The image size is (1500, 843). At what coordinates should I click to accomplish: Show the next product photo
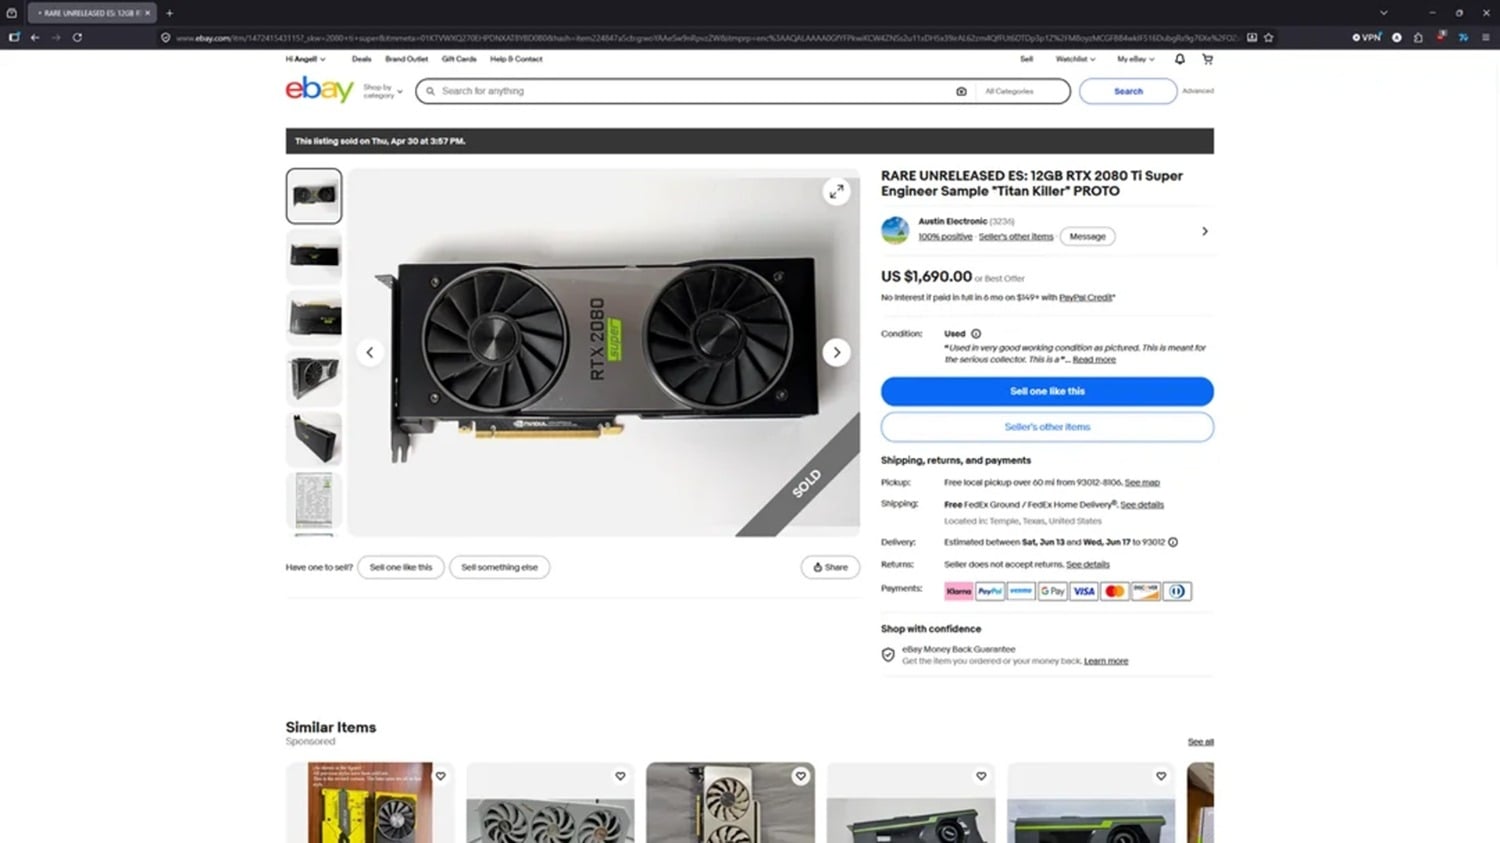(x=837, y=352)
